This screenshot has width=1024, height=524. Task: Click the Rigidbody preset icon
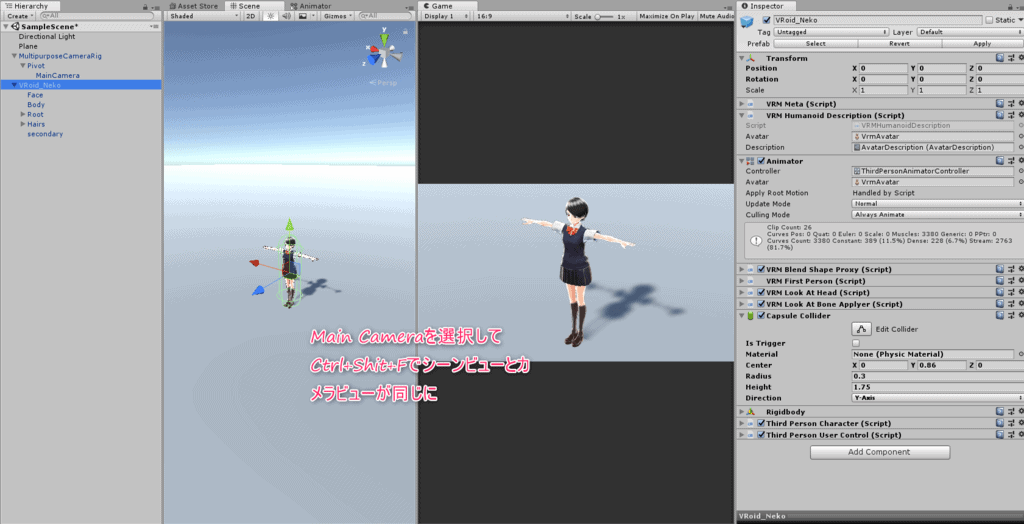[x=1010, y=411]
